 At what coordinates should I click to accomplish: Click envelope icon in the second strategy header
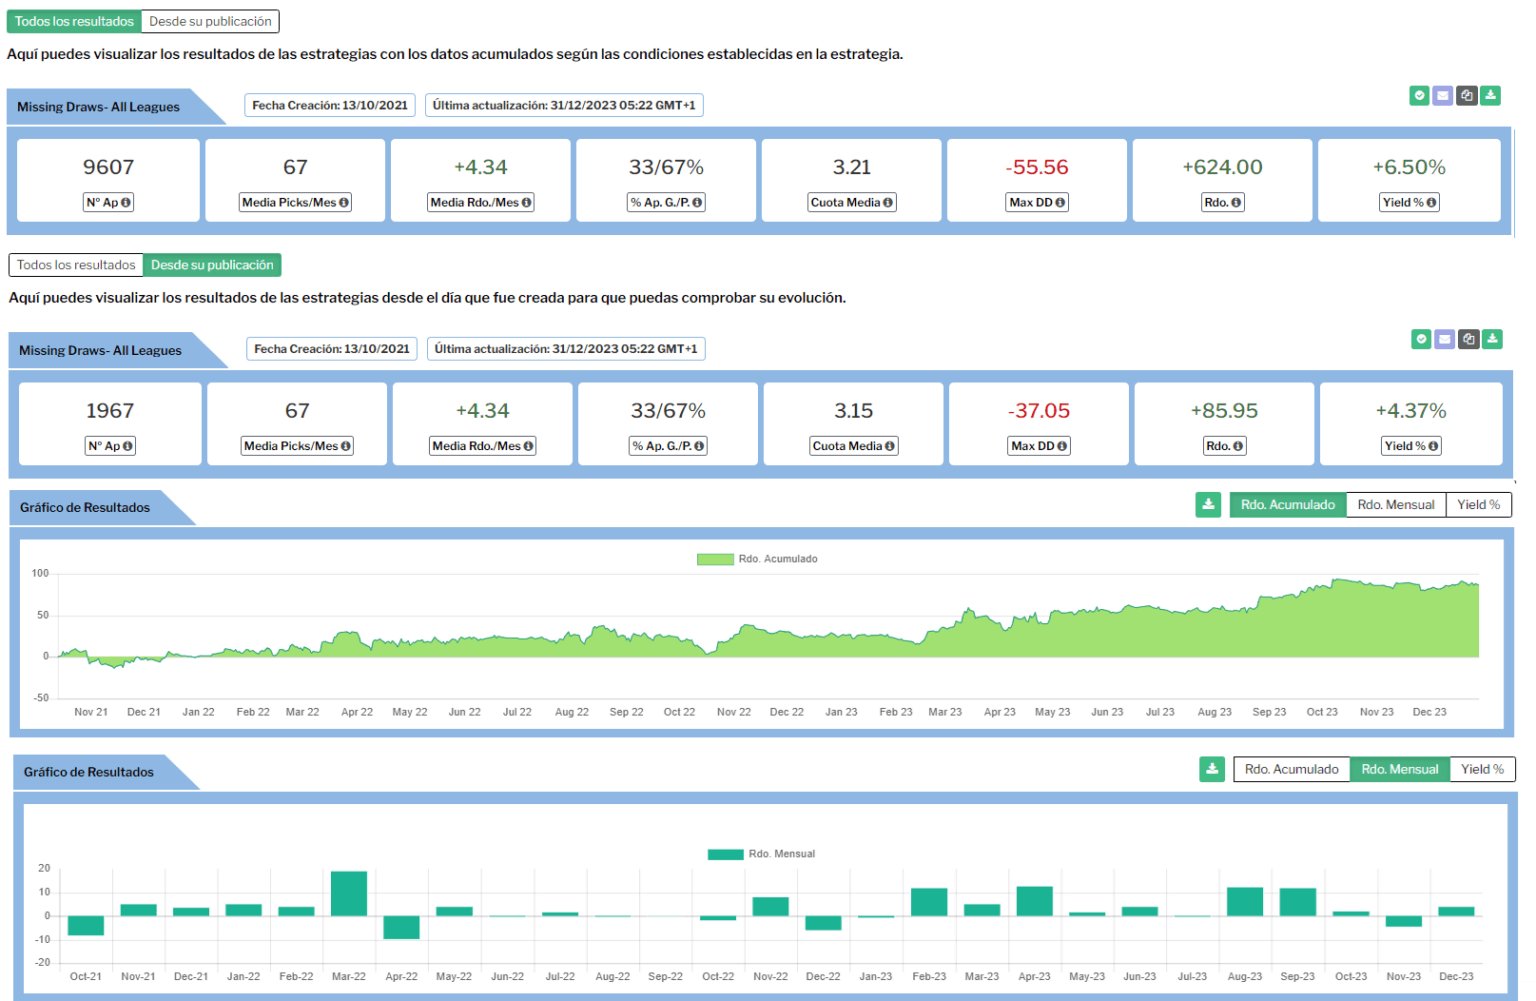[1444, 340]
